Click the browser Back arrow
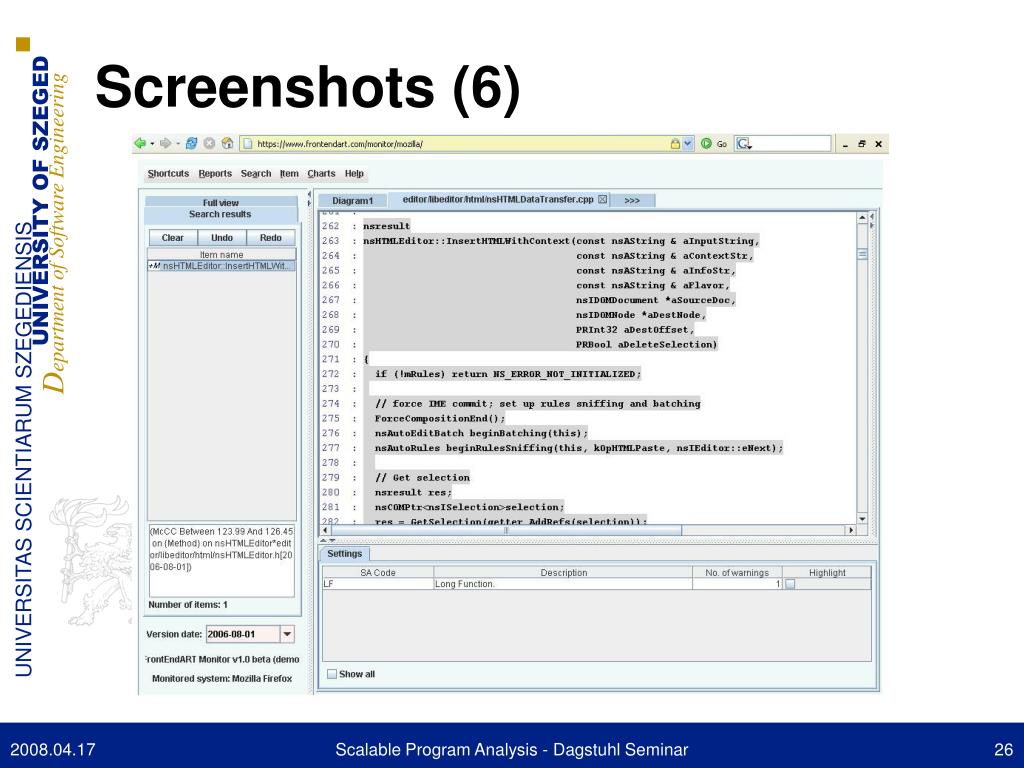Screen dimensions: 1024x768 (x=140, y=143)
